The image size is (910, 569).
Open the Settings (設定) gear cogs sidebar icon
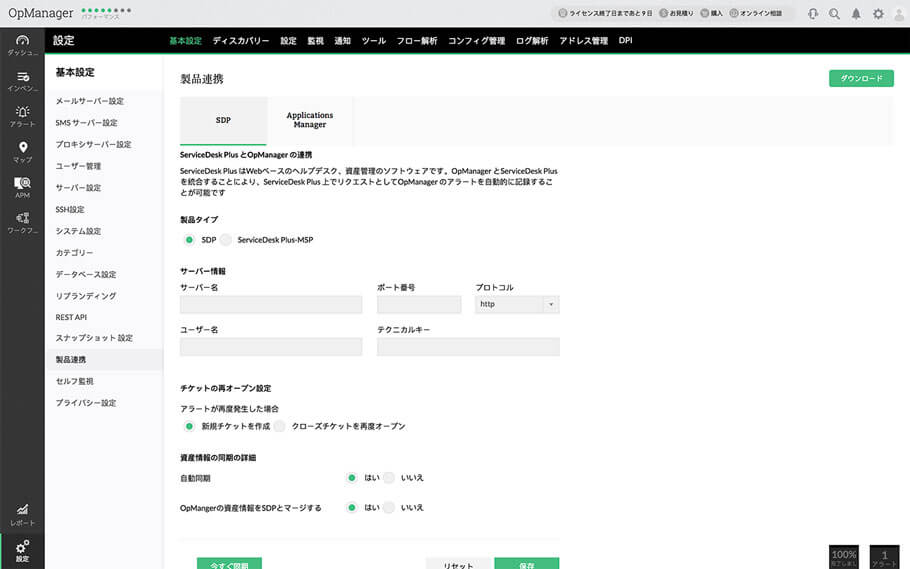22,551
